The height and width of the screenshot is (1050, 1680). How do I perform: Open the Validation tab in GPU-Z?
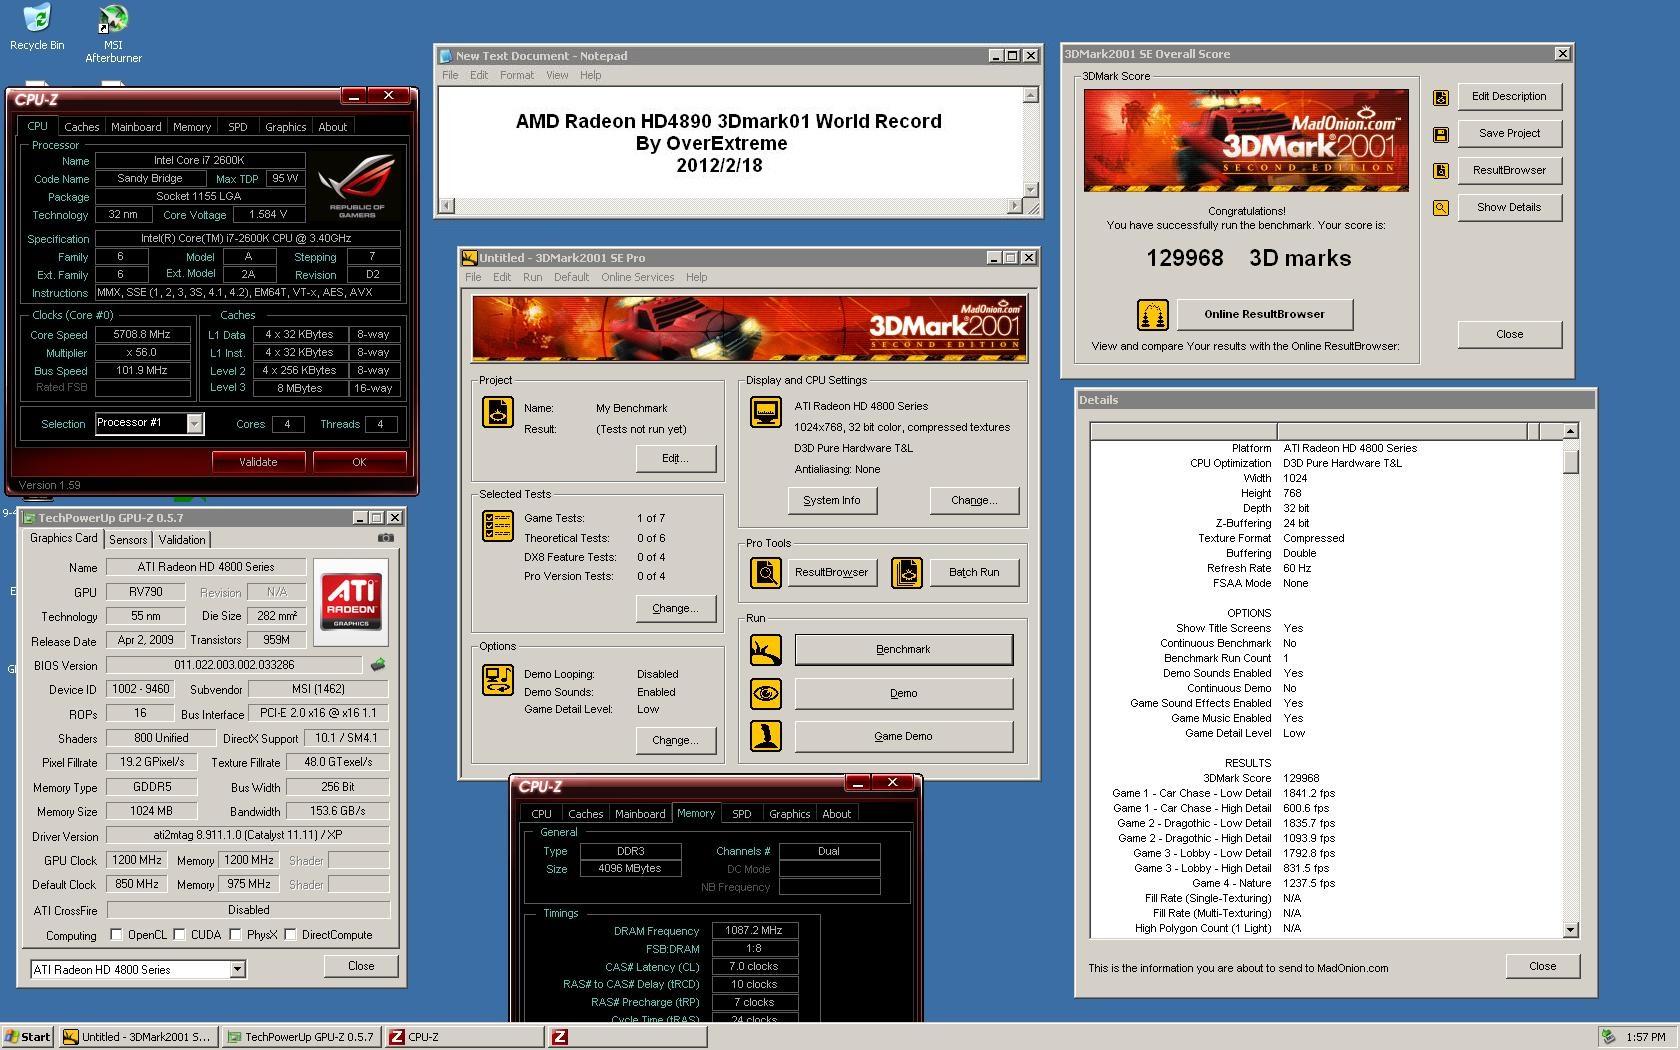pyautogui.click(x=182, y=539)
